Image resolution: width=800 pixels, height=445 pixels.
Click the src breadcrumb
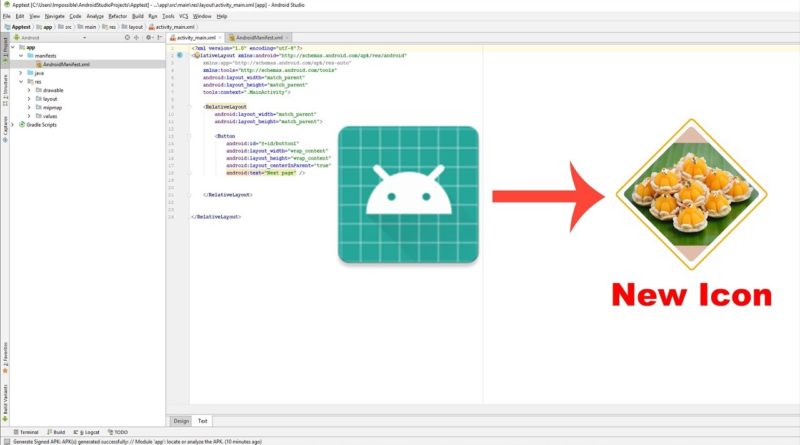tap(65, 27)
